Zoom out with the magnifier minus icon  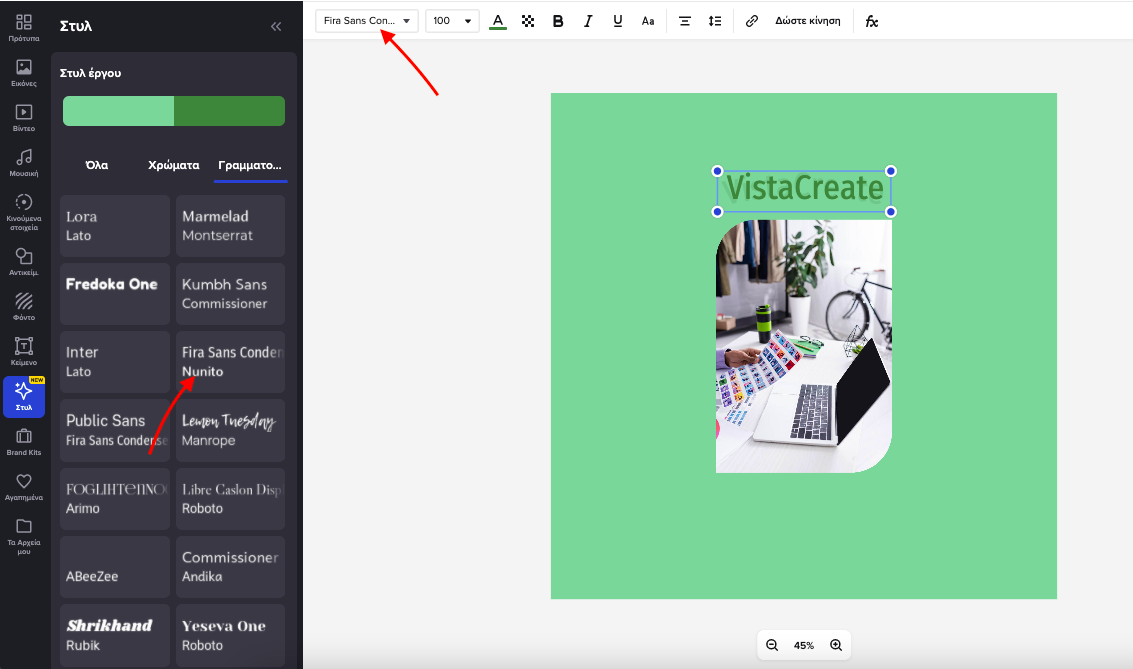pyautogui.click(x=772, y=645)
